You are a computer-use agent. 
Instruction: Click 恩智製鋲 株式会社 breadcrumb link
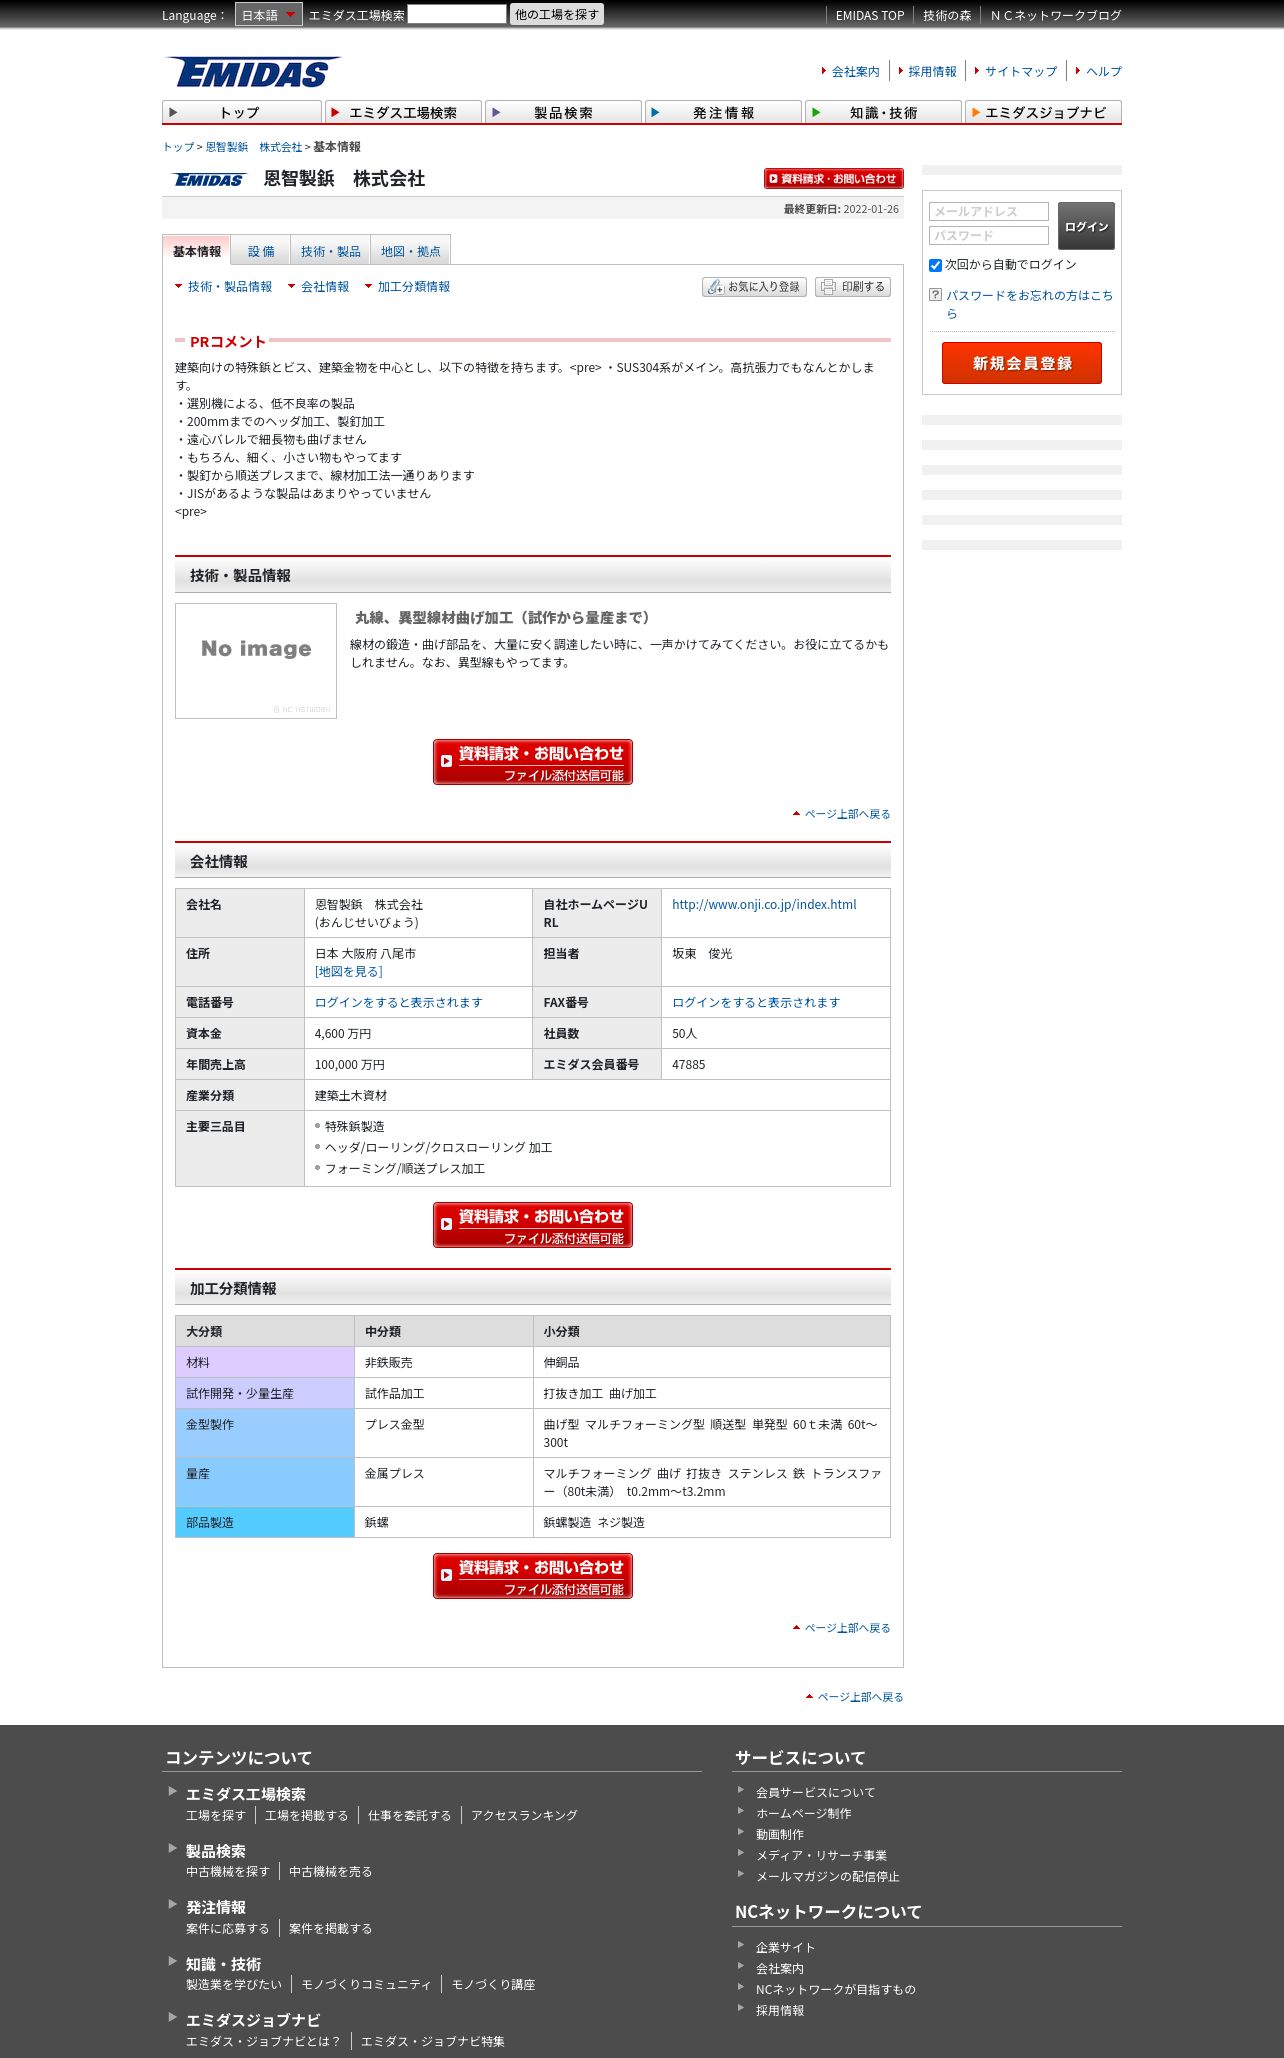[254, 147]
